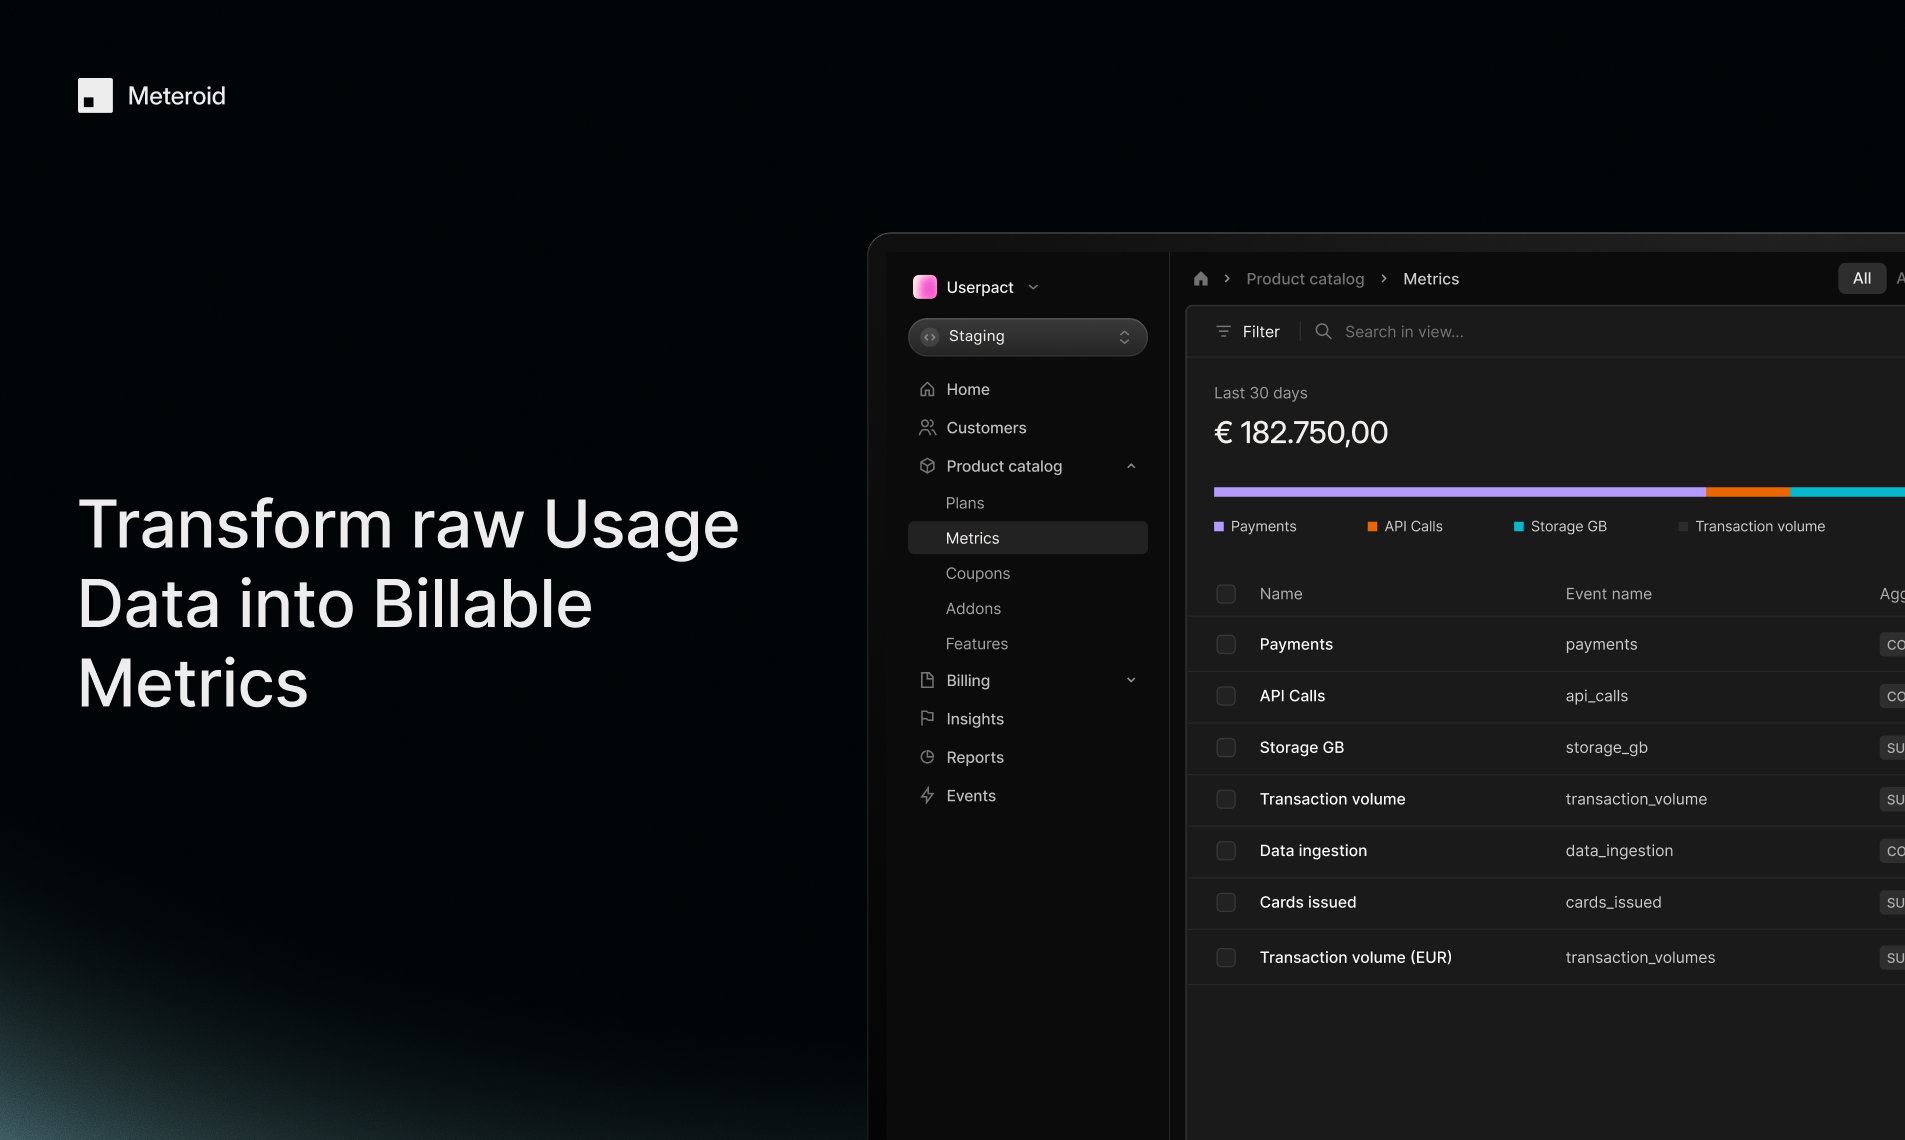The image size is (1905, 1140).
Task: Click the storage_gb event name cell
Action: click(x=1606, y=748)
